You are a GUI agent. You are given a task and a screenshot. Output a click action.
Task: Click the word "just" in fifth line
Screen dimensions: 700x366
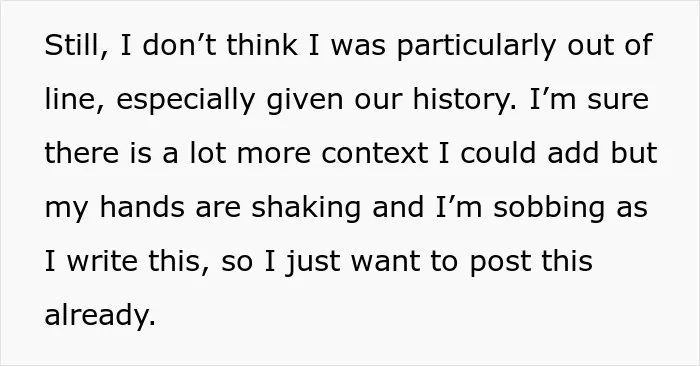coord(313,263)
